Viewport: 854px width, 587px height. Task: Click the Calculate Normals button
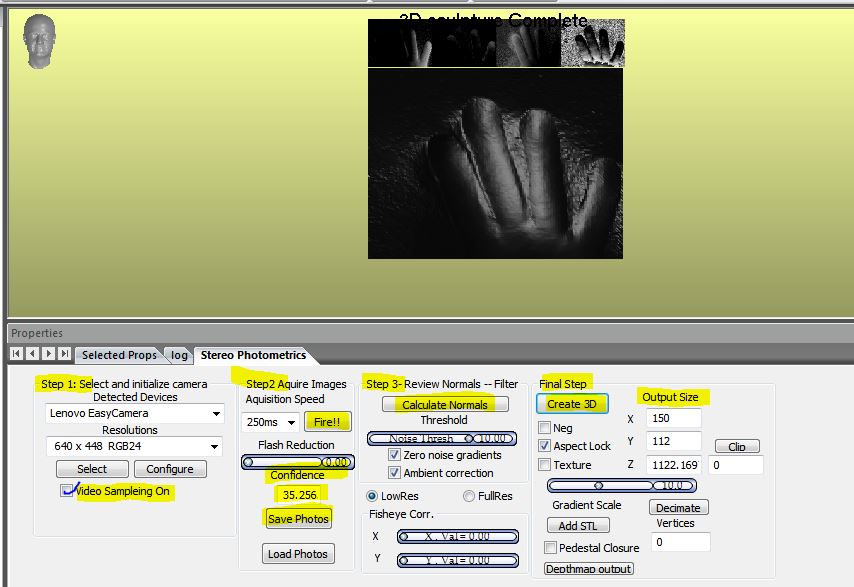(x=445, y=404)
